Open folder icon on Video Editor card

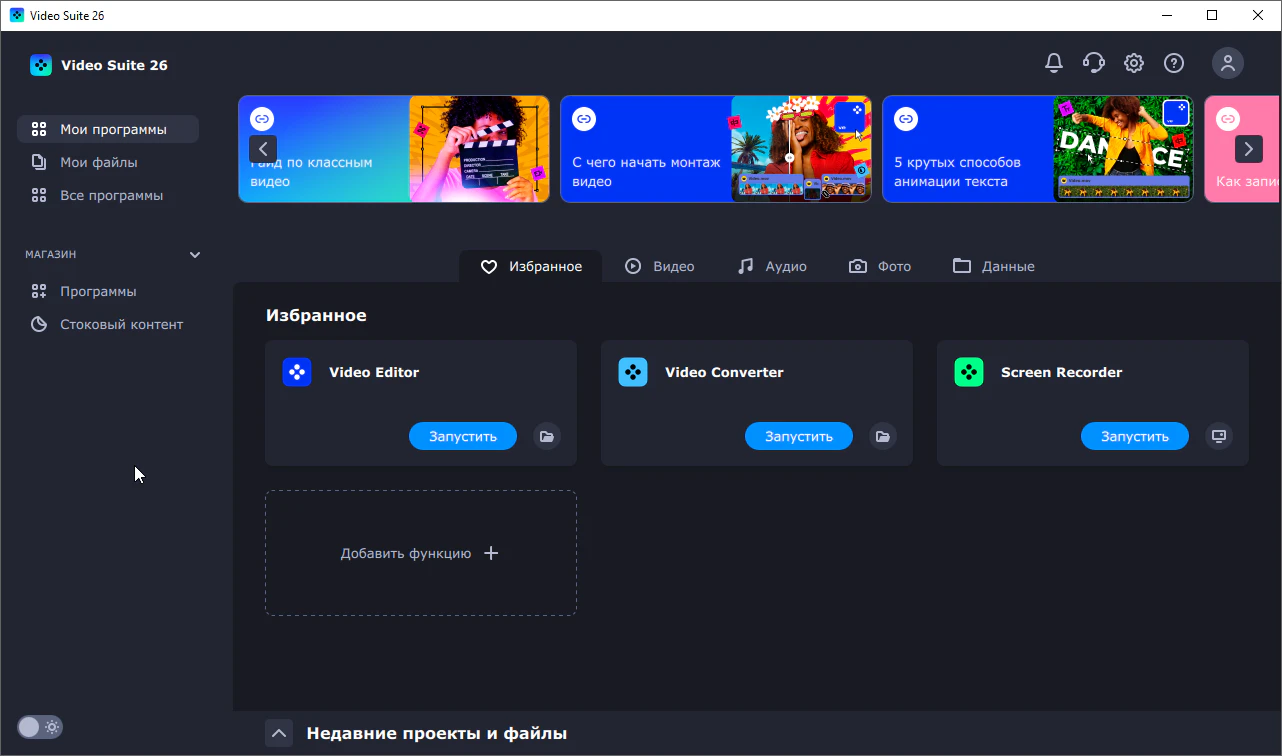click(546, 436)
